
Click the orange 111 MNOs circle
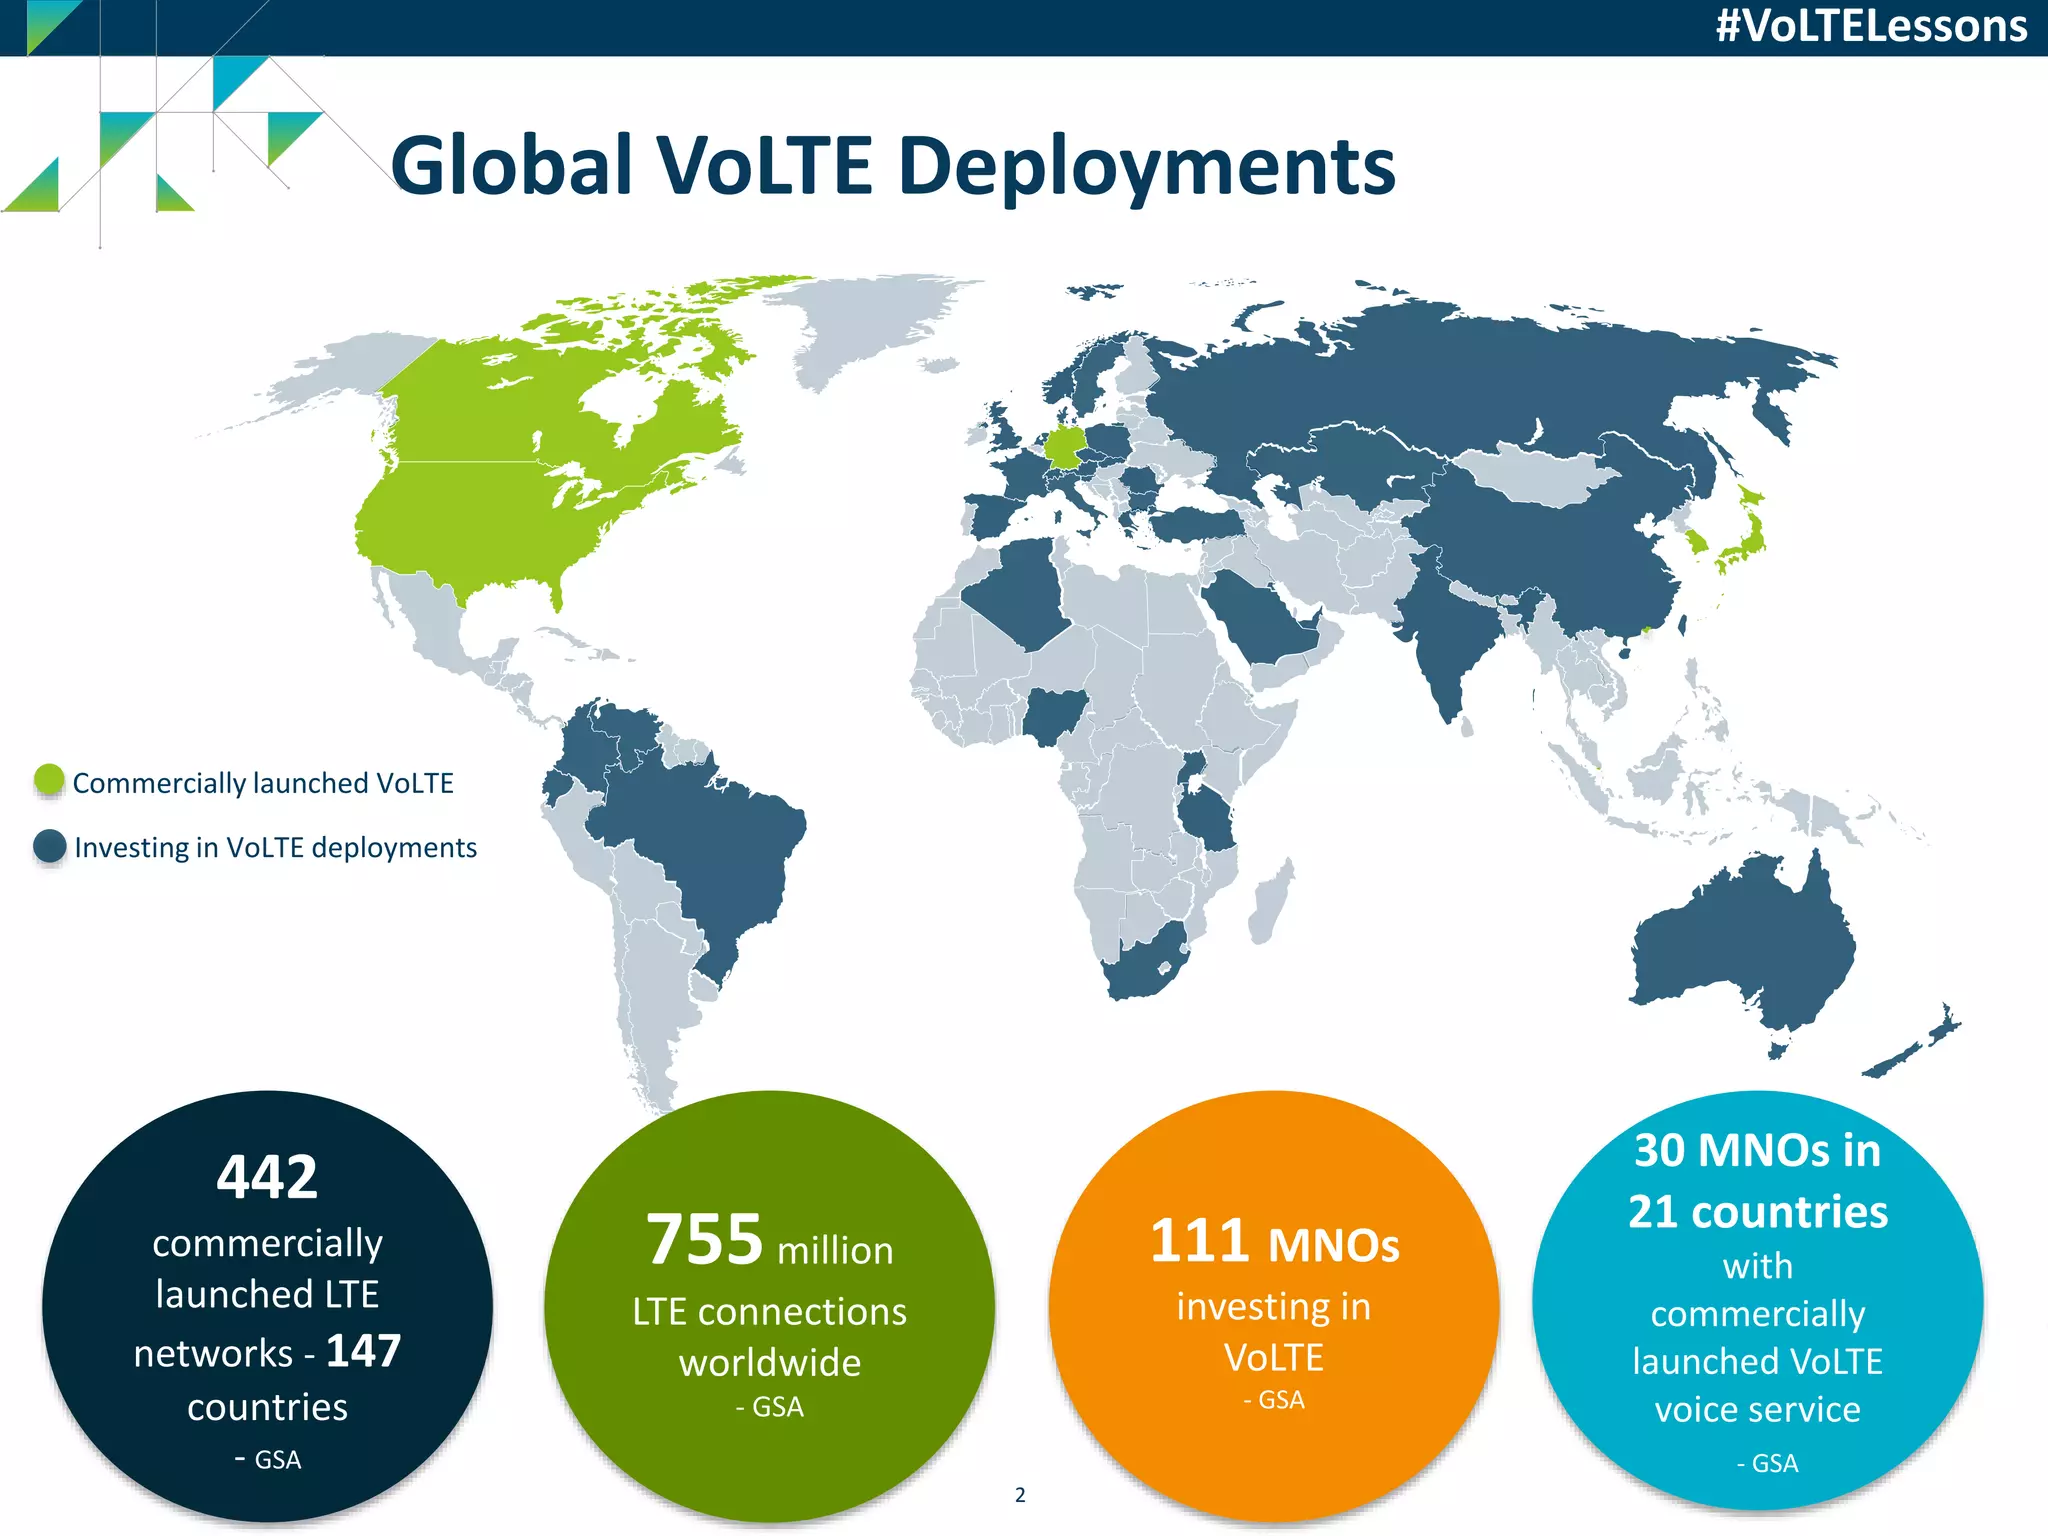tap(1273, 1305)
